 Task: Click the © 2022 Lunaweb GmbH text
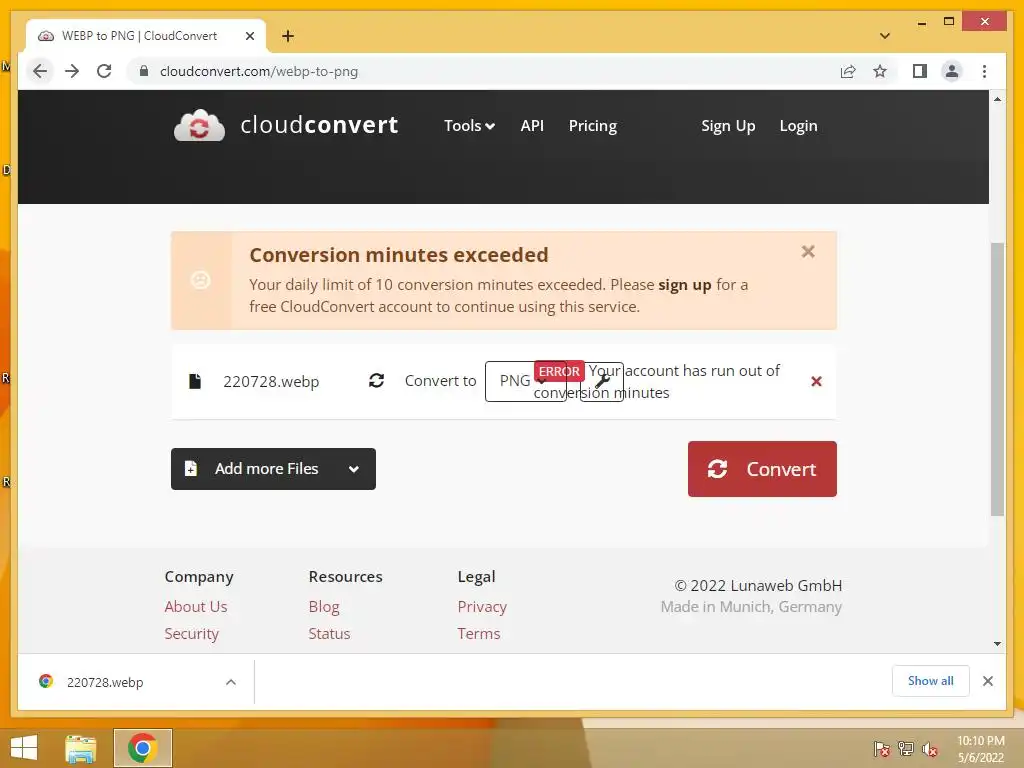point(758,585)
